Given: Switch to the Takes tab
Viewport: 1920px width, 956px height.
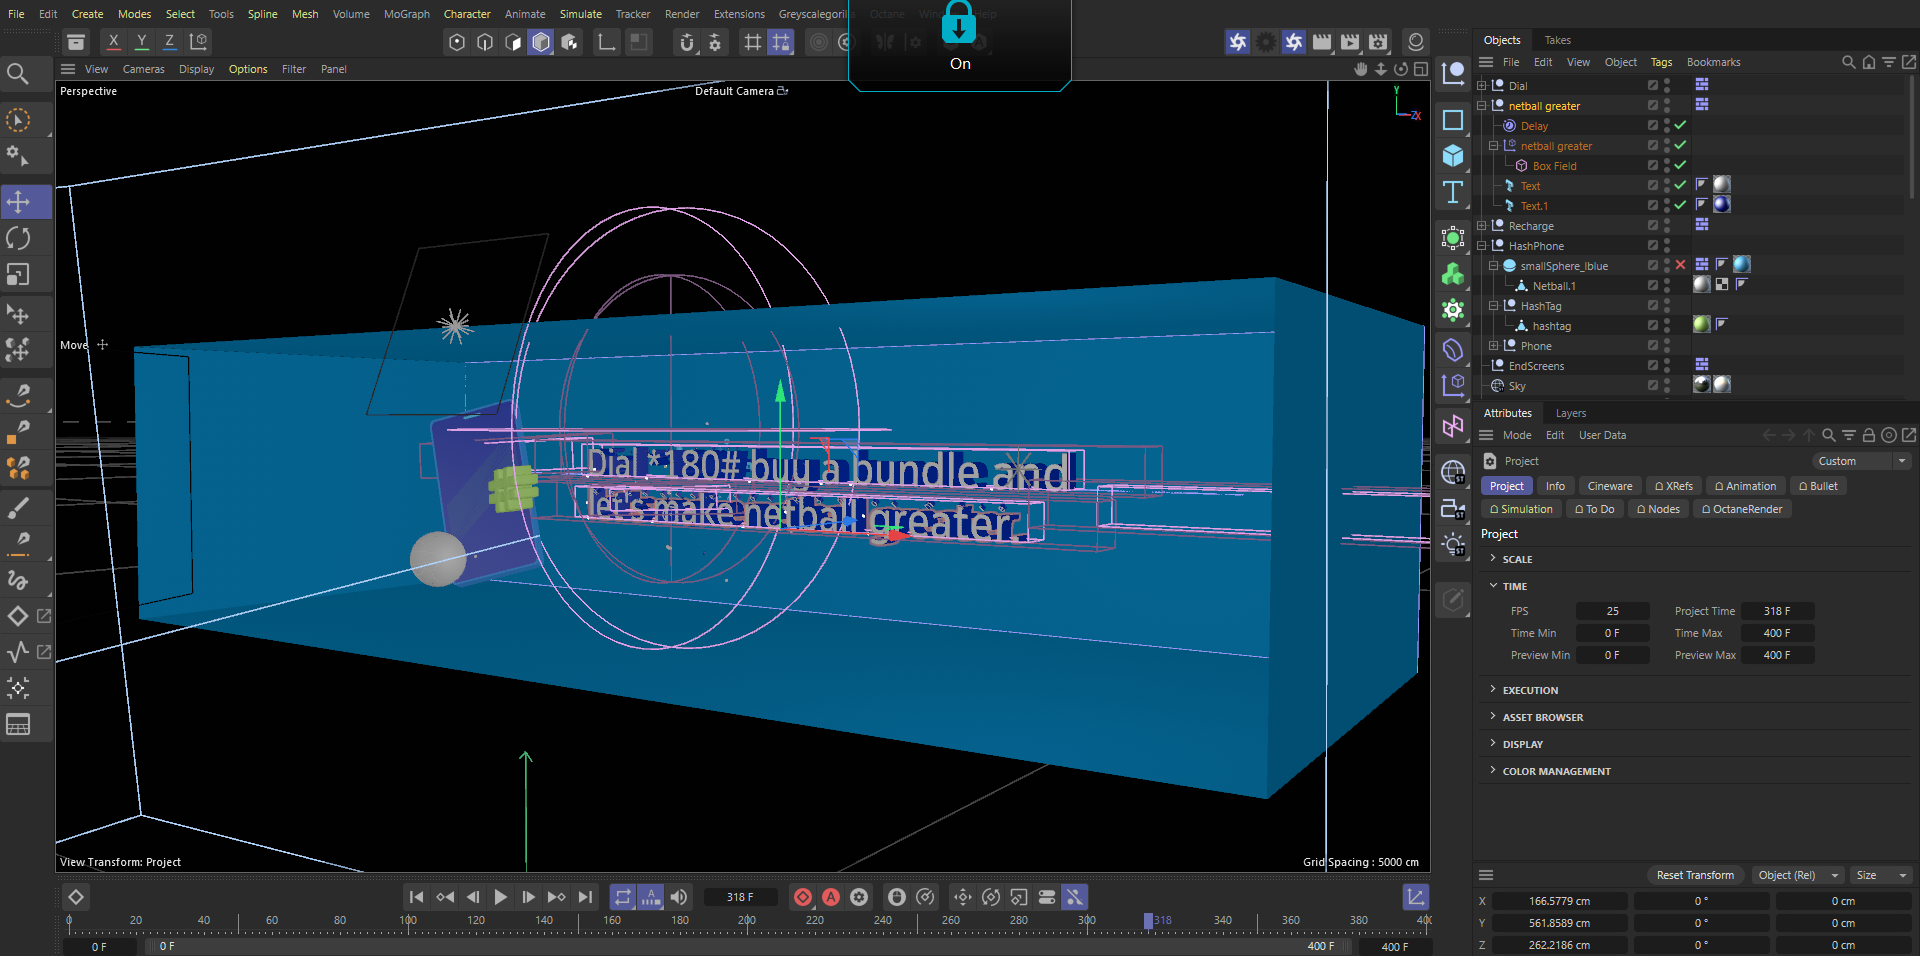Looking at the screenshot, I should (1557, 40).
